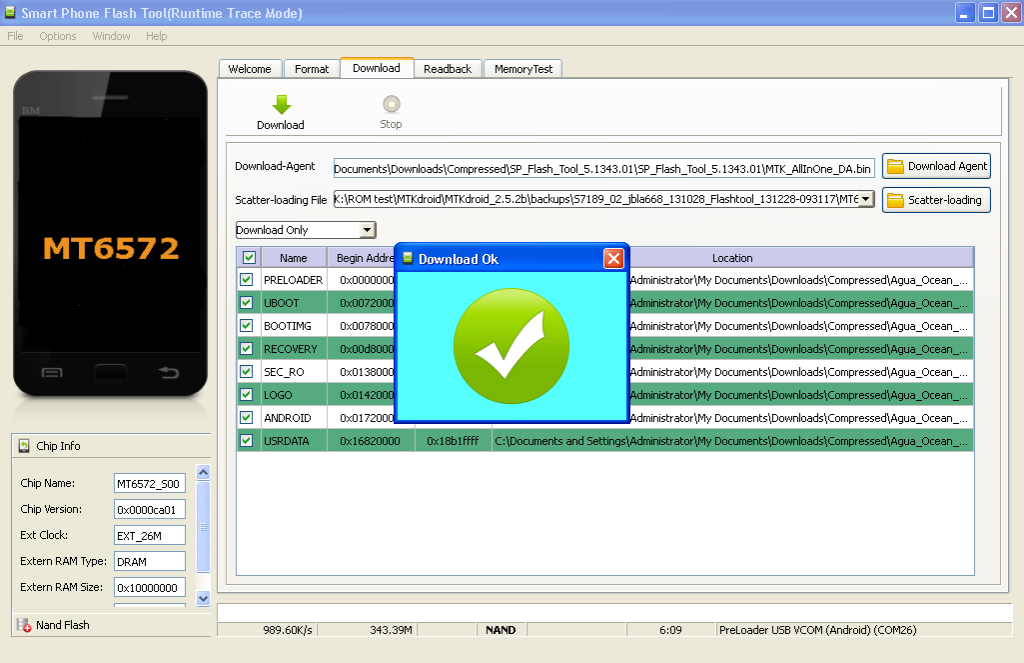Click the Download Agent button
The height and width of the screenshot is (663, 1024).
pos(936,166)
